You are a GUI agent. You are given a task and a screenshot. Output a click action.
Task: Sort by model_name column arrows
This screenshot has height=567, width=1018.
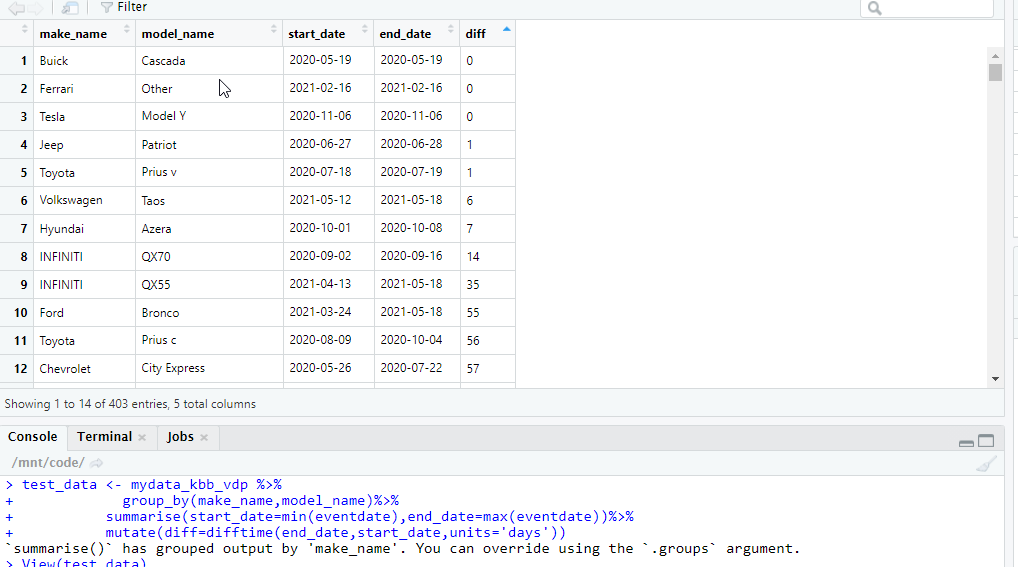[273, 29]
